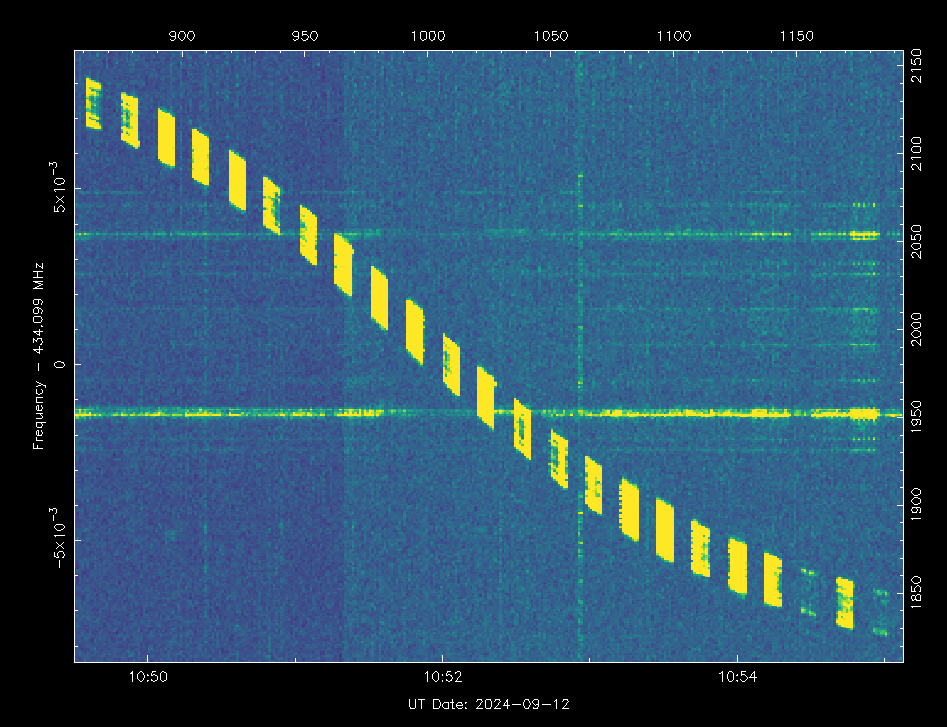Click the 900 tick label on top axis

click(181, 36)
